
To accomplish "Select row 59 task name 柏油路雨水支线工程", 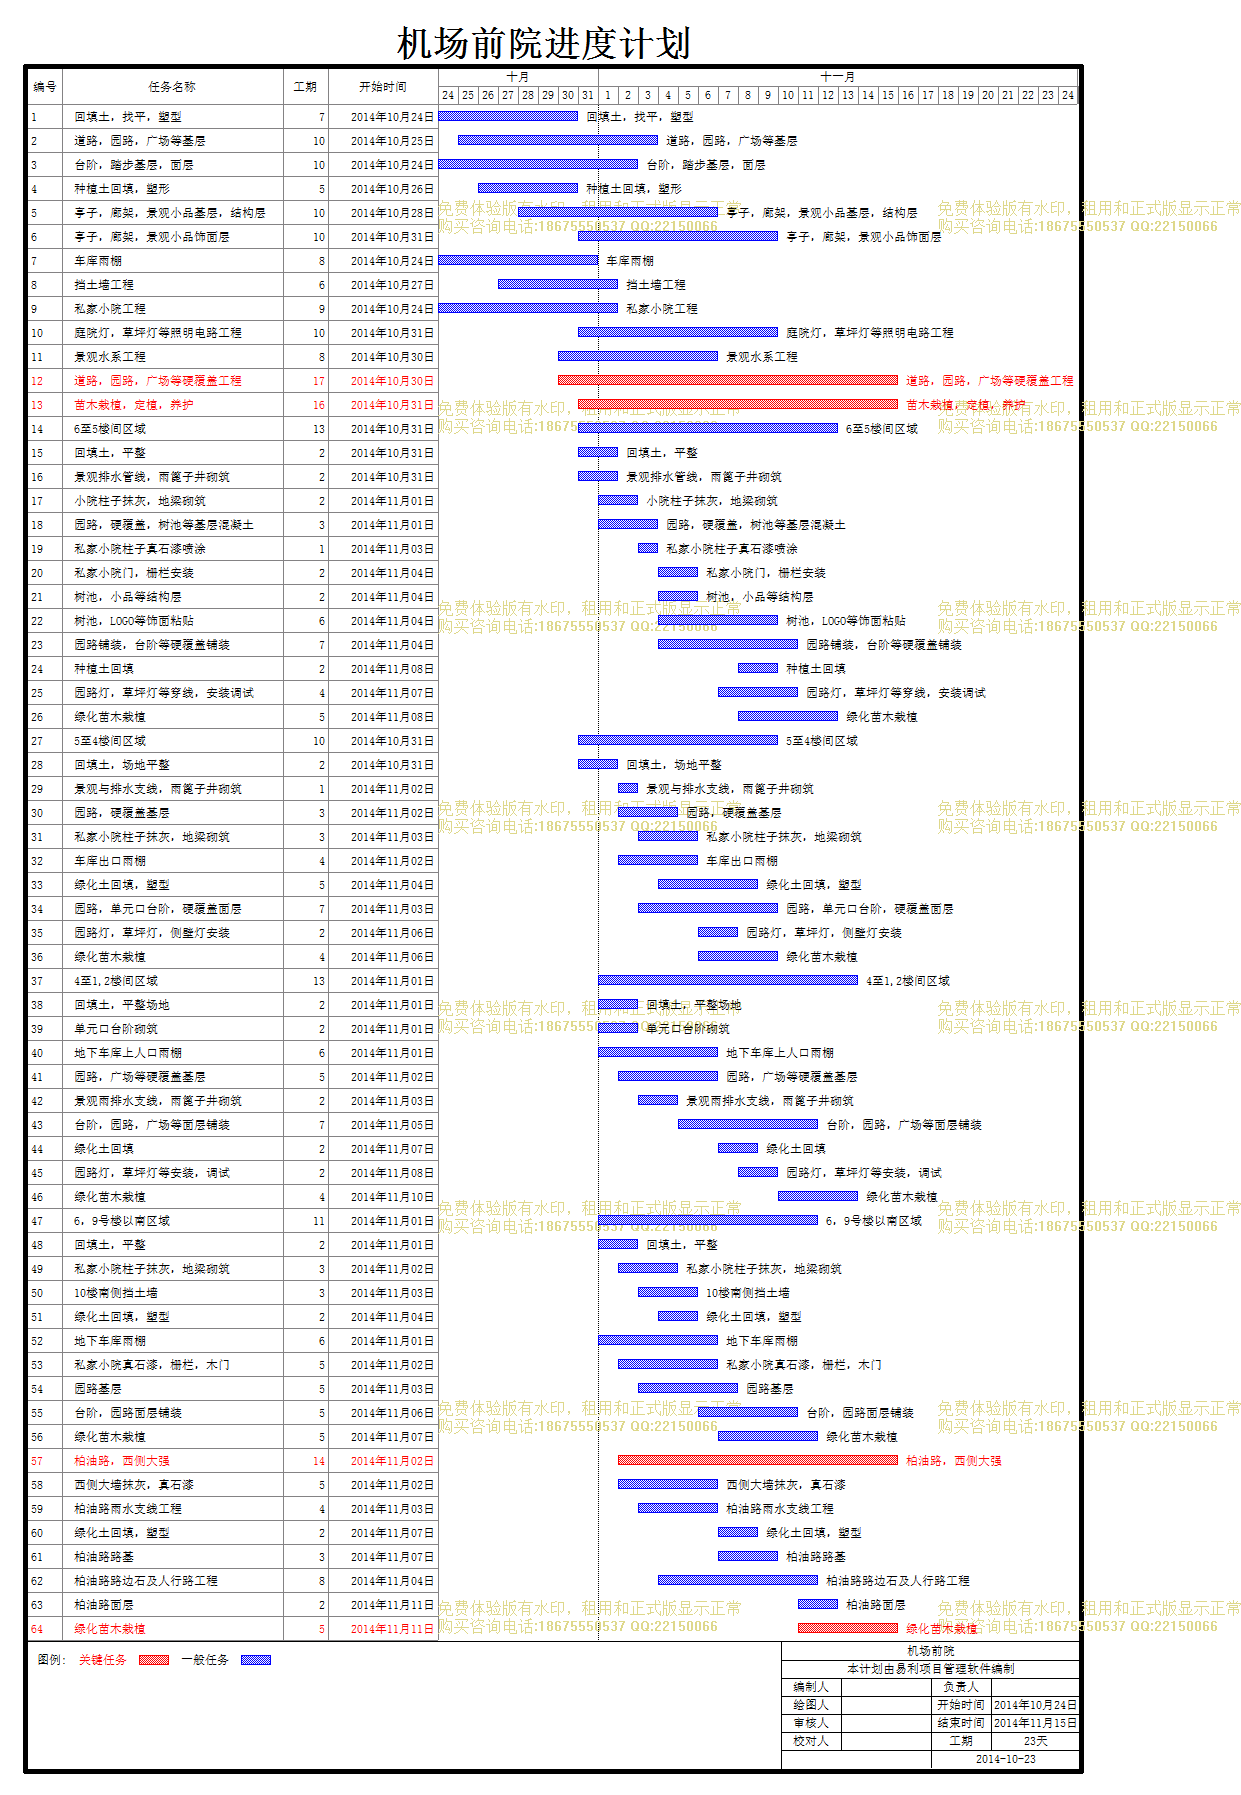I will pos(128,1509).
